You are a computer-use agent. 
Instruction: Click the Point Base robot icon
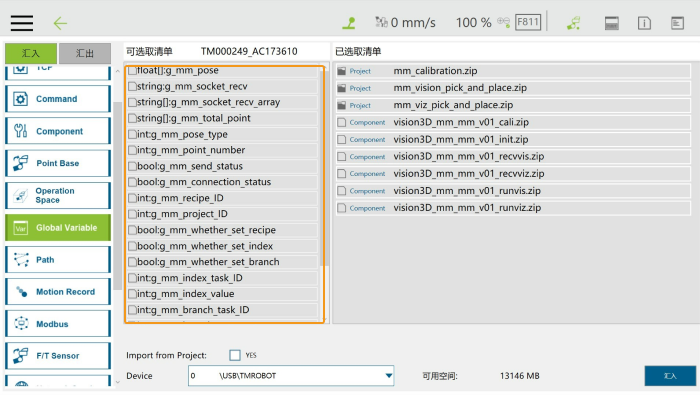21,163
